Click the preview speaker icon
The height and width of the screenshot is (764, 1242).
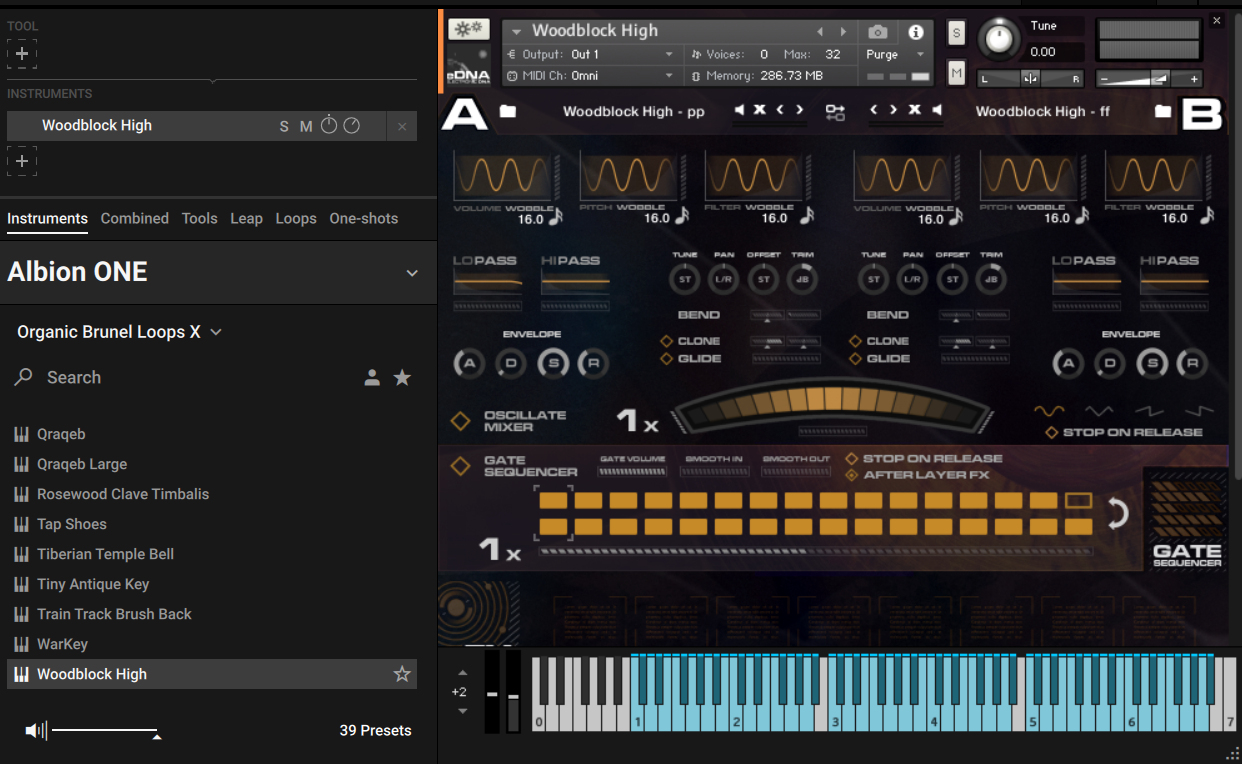(36, 731)
